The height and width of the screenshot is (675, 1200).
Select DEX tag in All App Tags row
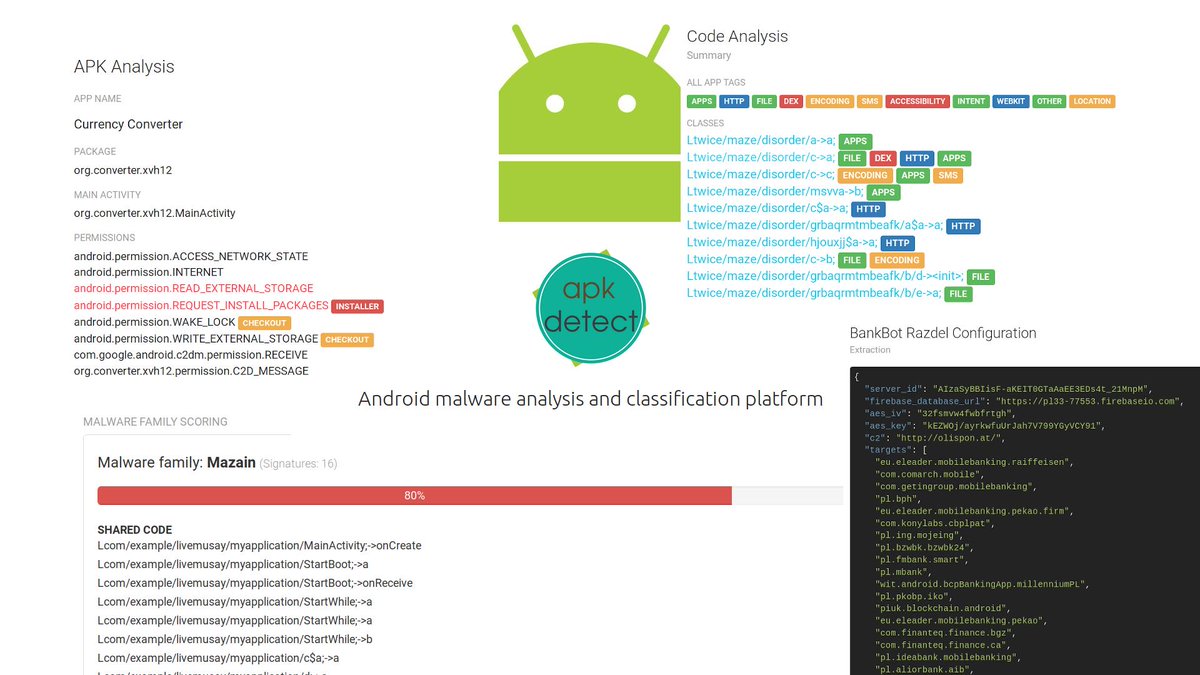(x=791, y=101)
